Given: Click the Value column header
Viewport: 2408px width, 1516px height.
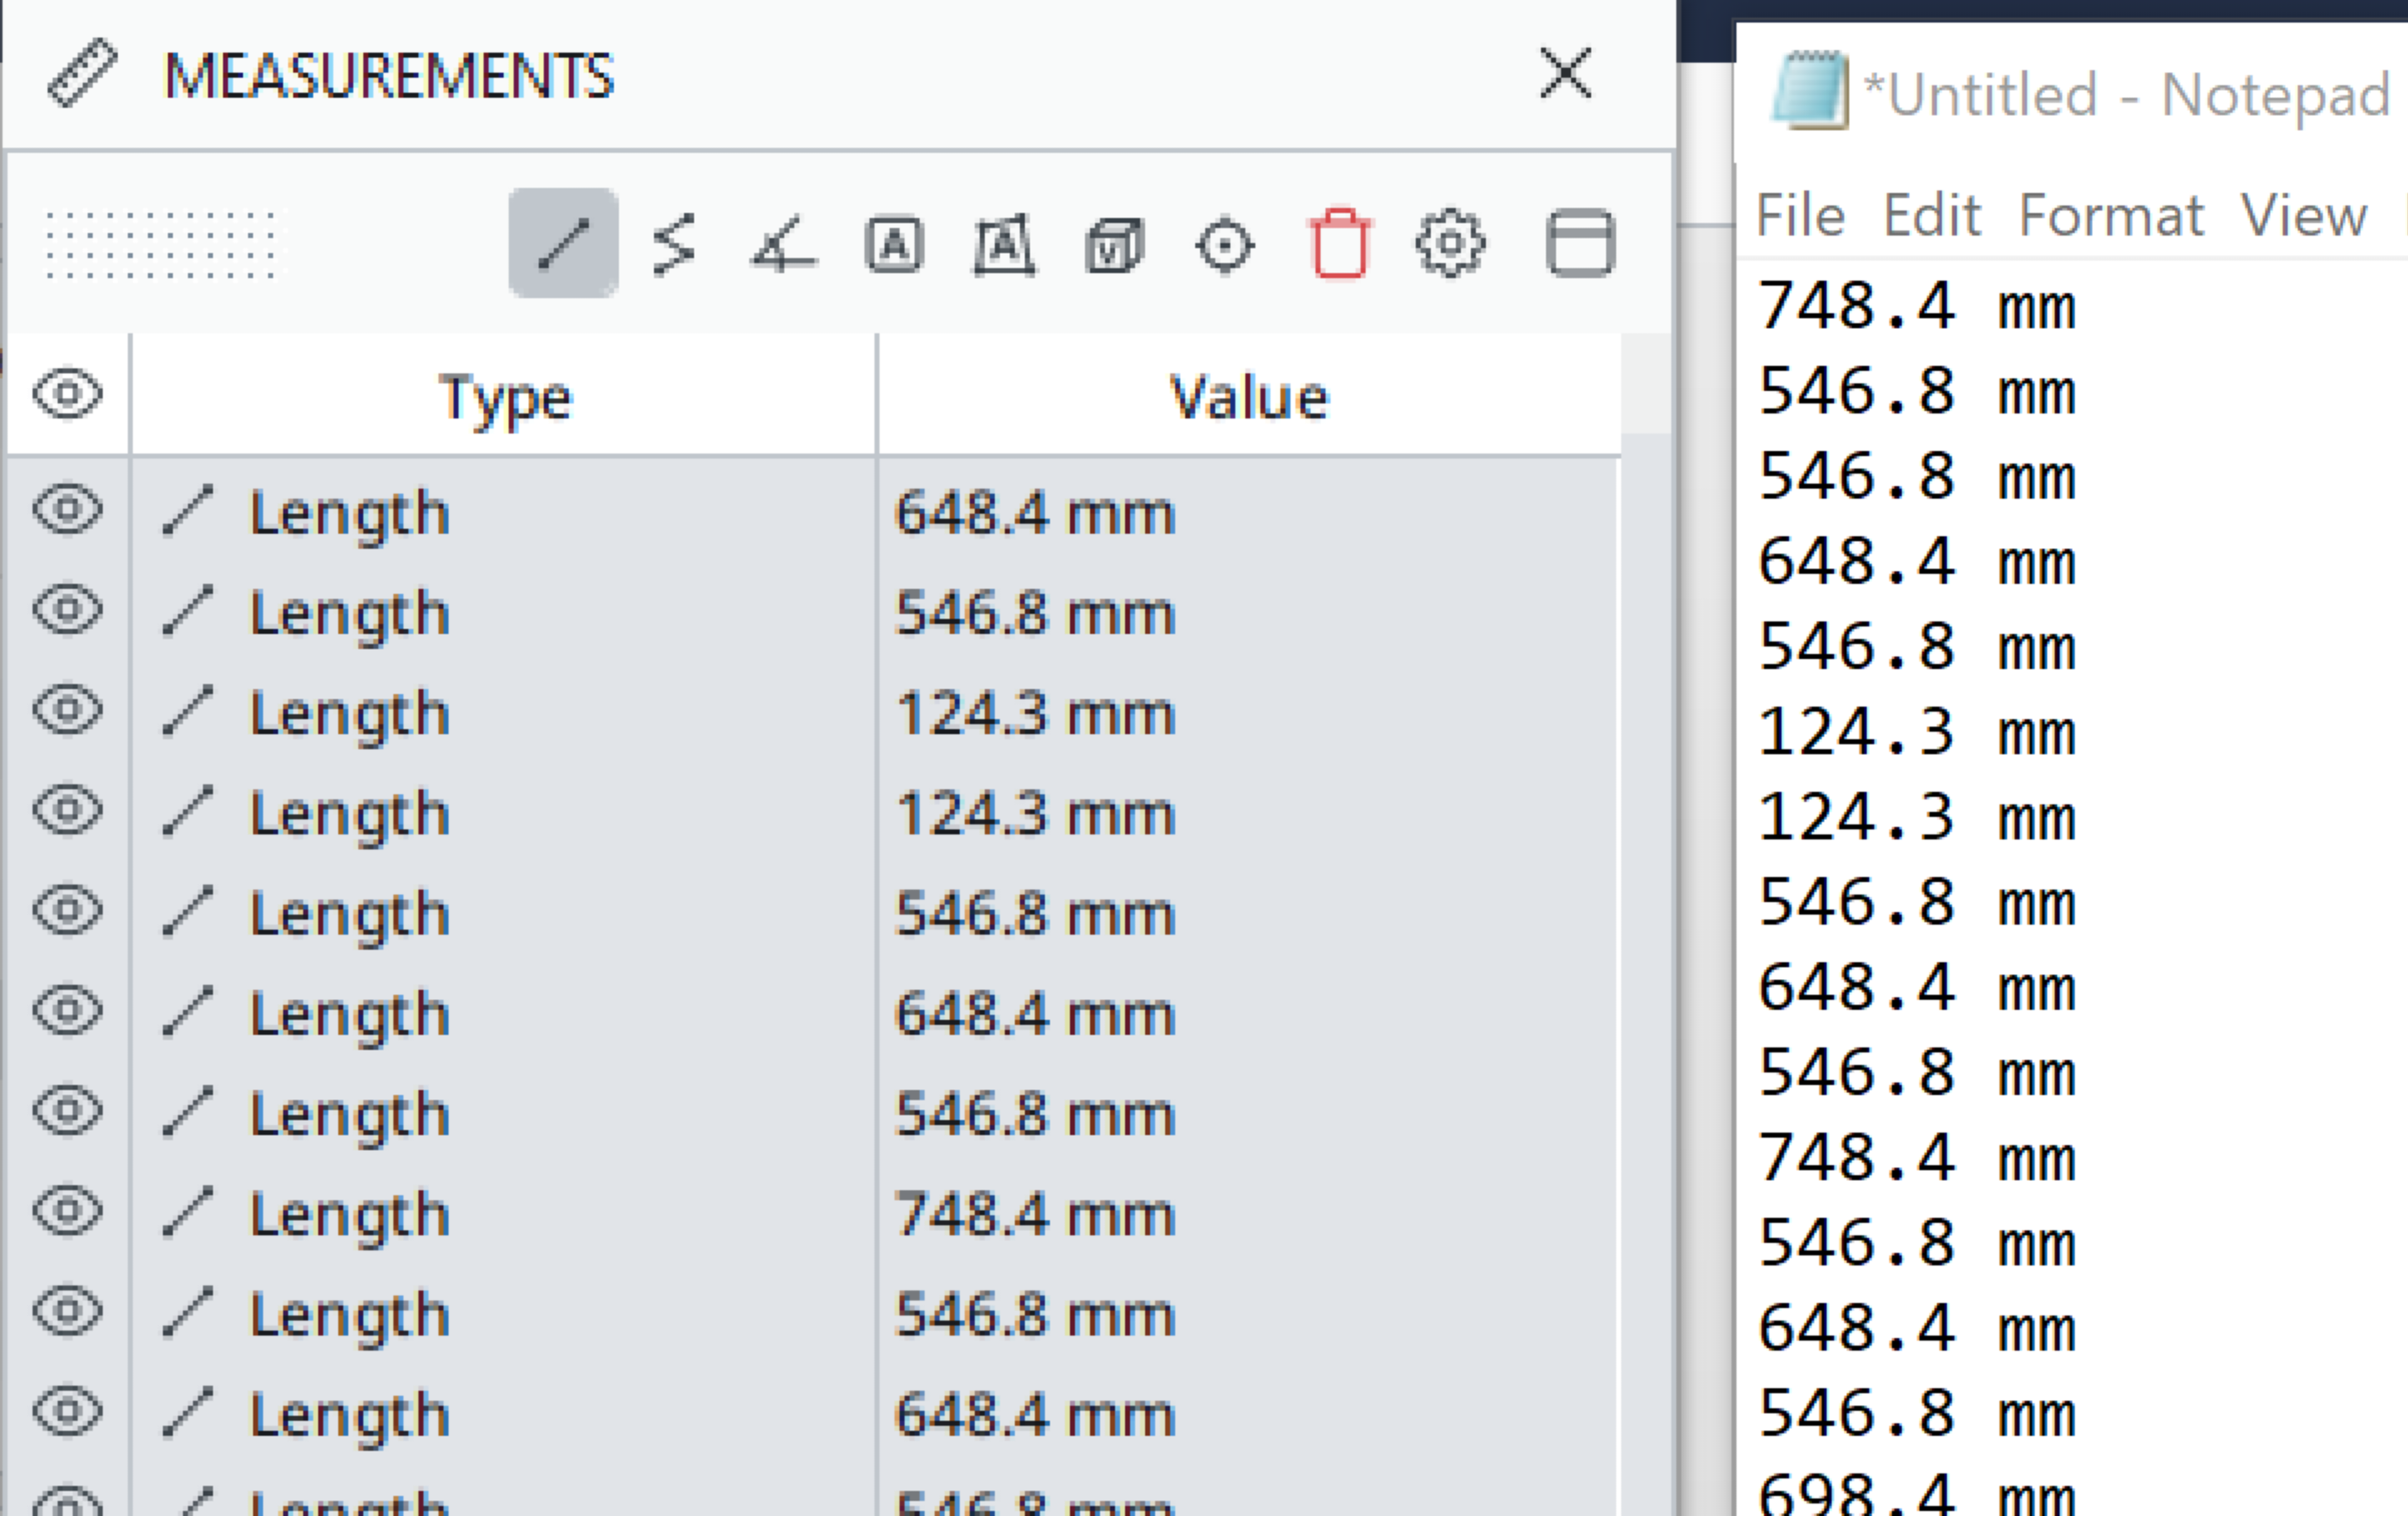Looking at the screenshot, I should point(1248,395).
